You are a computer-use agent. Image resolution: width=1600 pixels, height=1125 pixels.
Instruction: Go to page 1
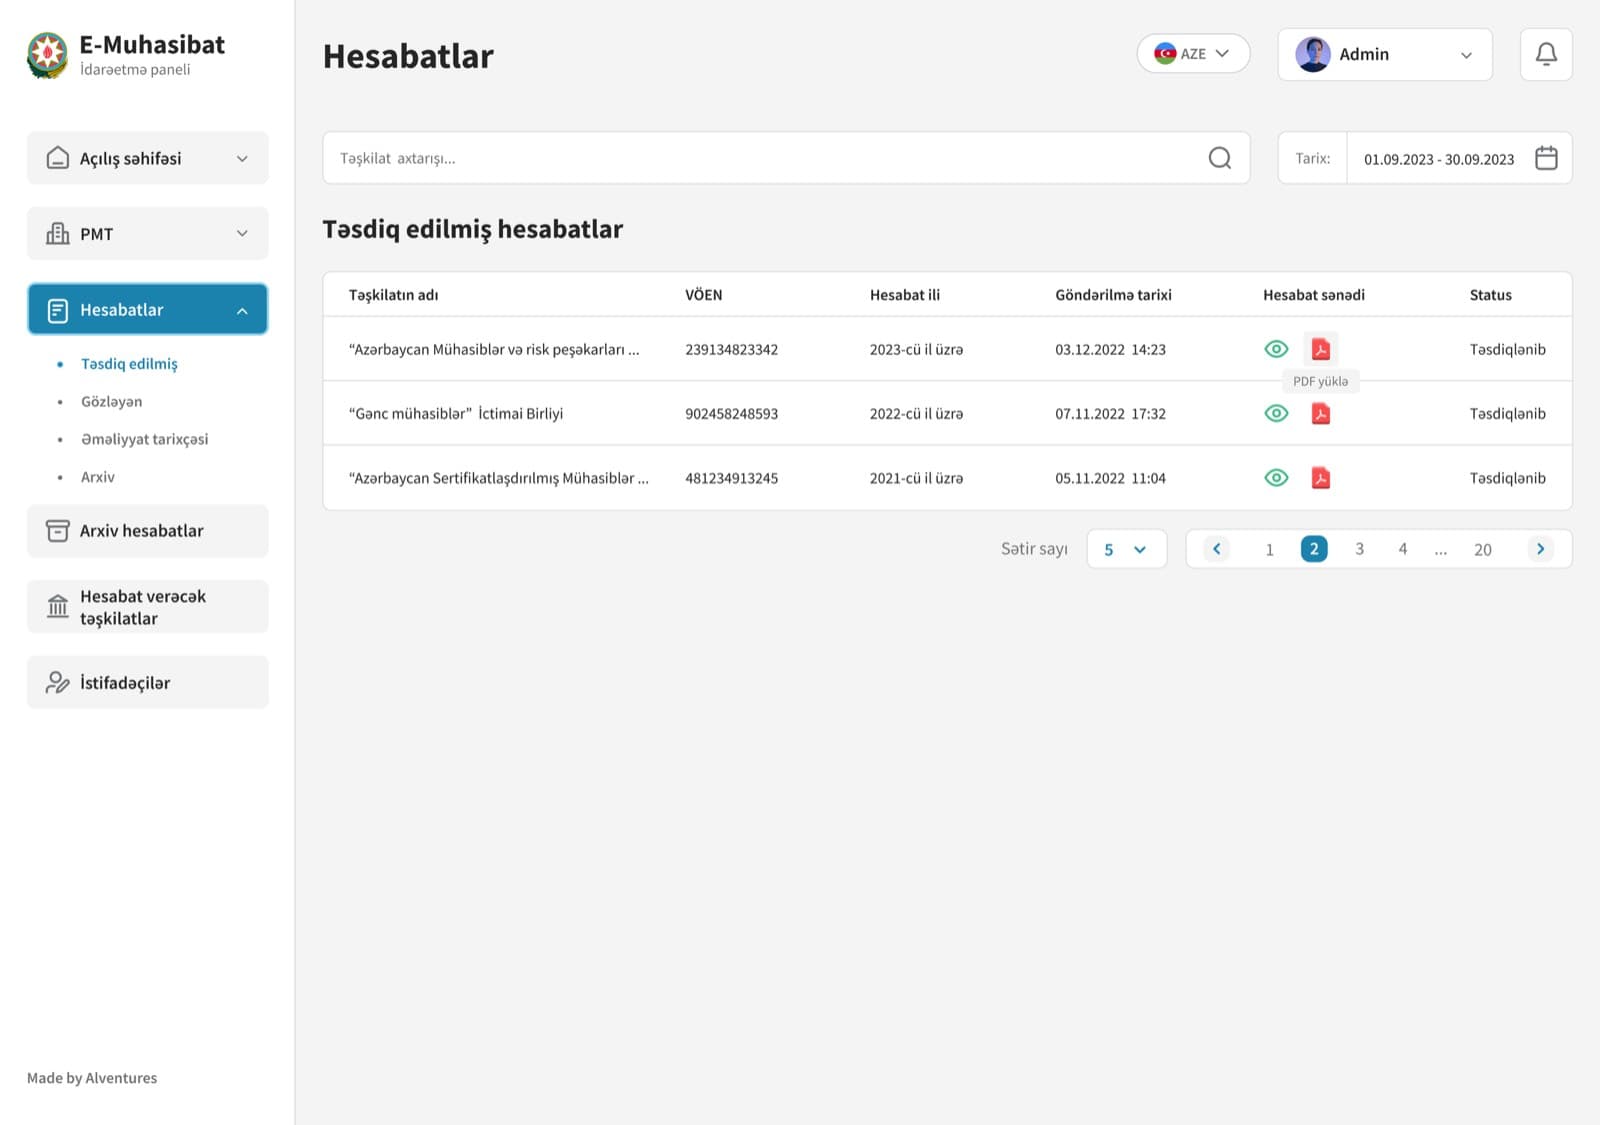pos(1269,549)
